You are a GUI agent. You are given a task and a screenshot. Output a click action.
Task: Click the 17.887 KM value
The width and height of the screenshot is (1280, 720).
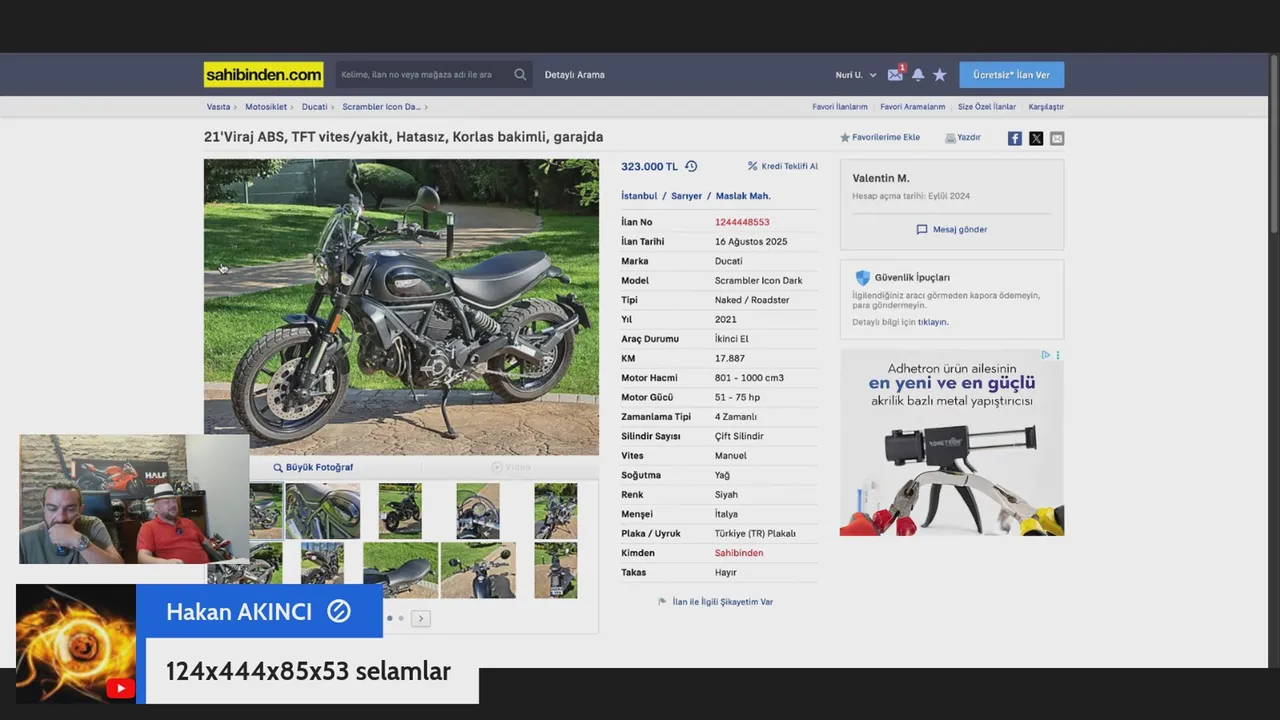(730, 358)
